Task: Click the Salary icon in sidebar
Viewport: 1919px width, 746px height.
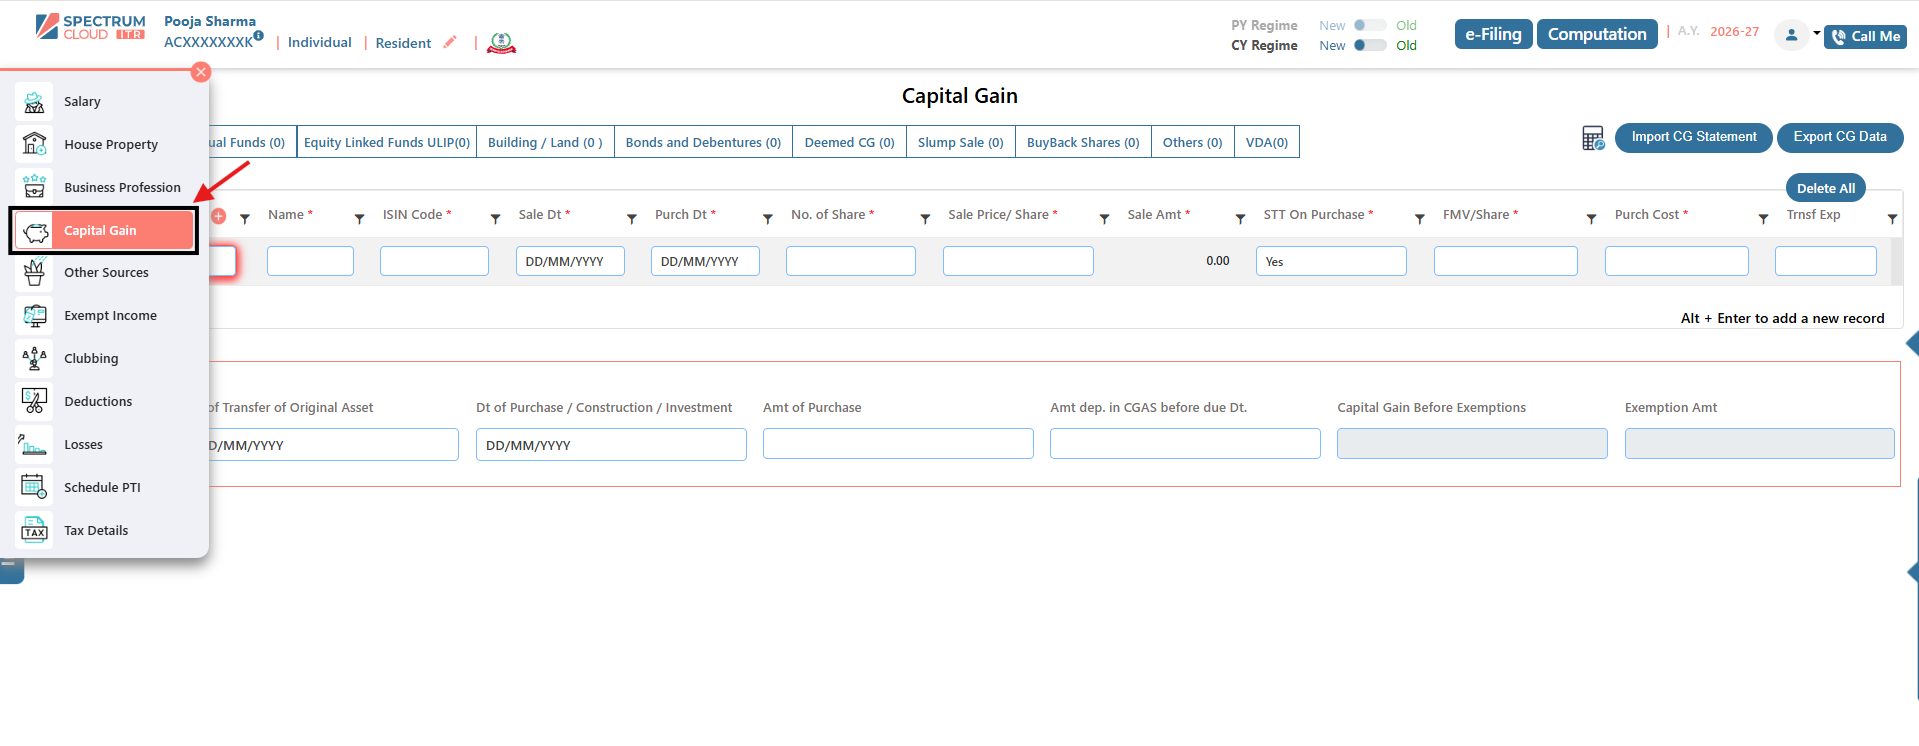Action: pyautogui.click(x=34, y=102)
